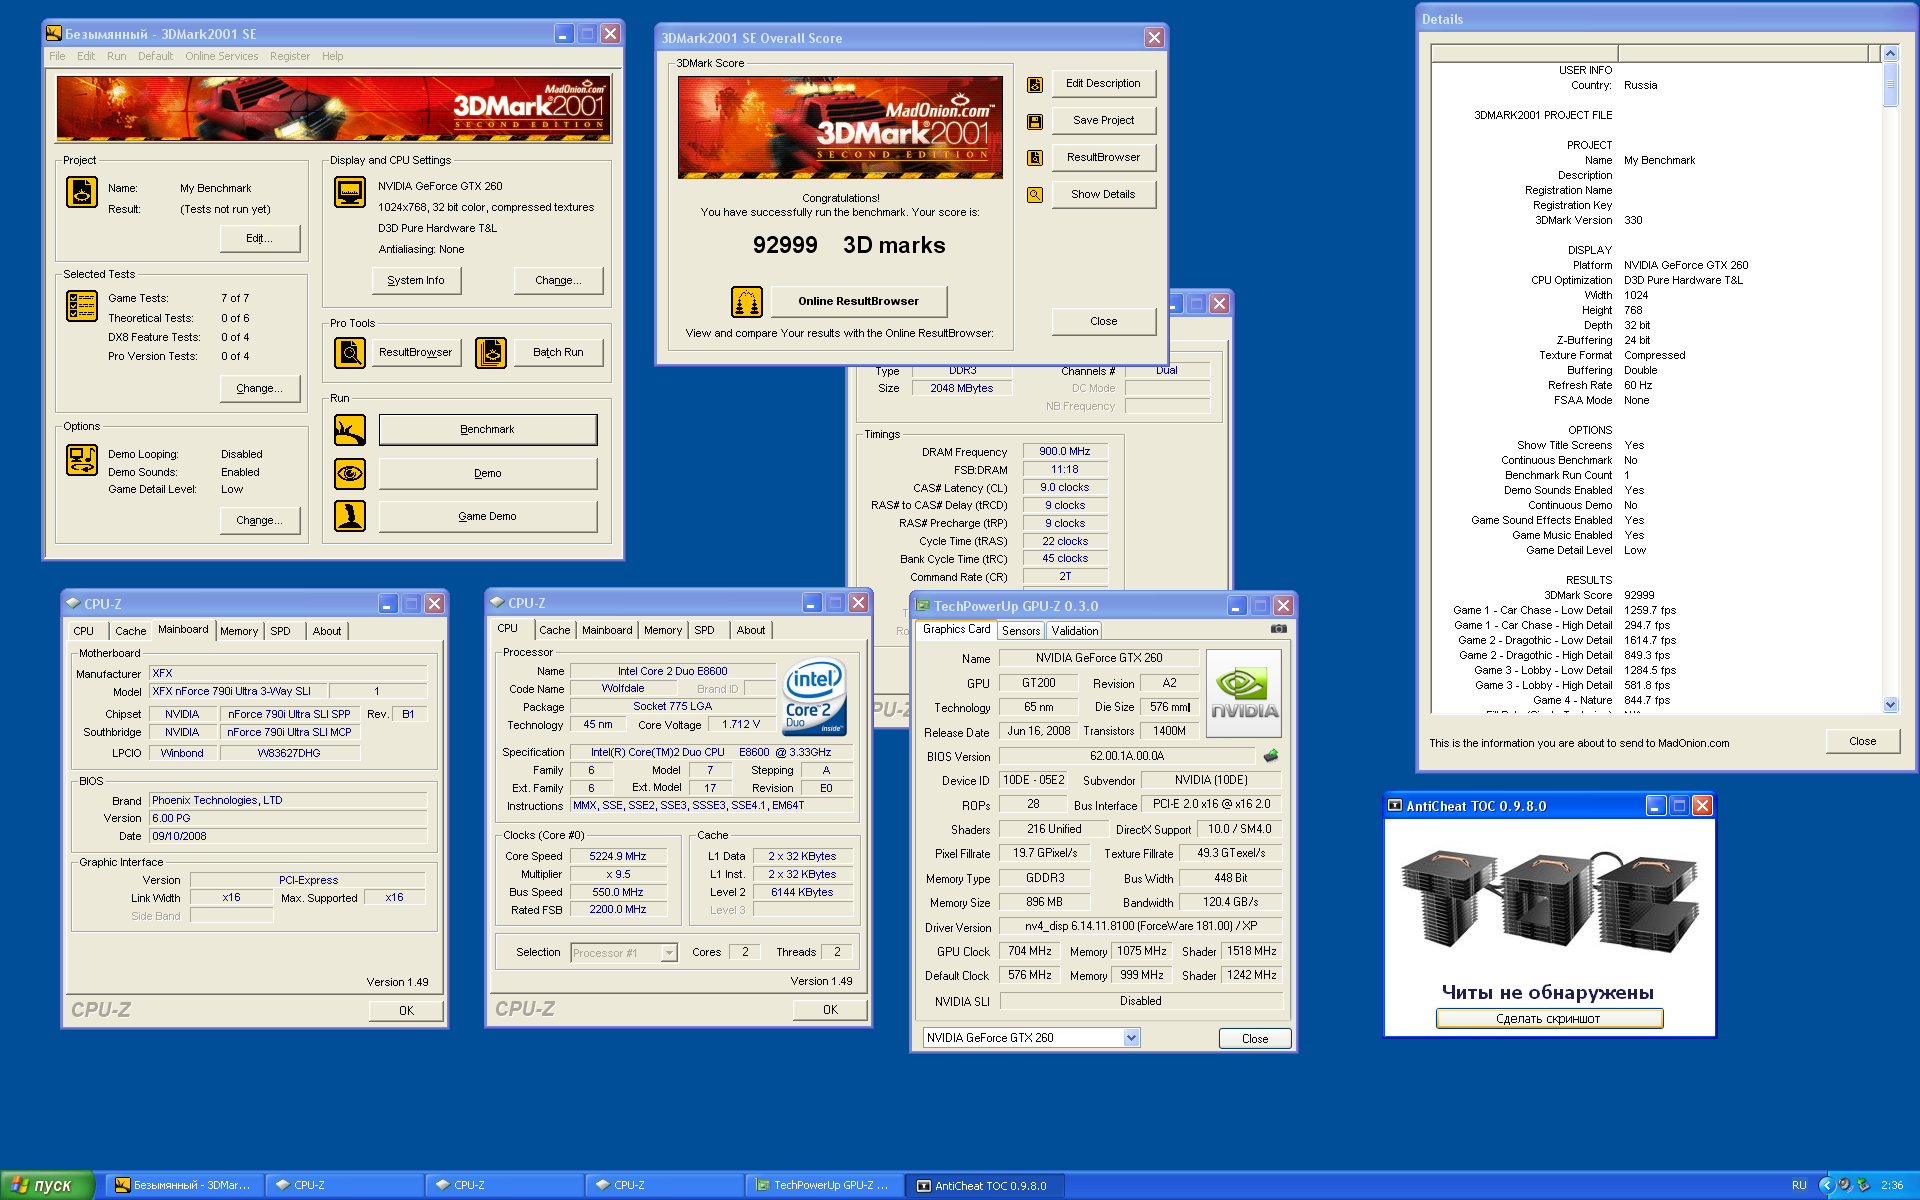The image size is (1920, 1200).
Task: Click Change... button under Selected Tests
Action: [259, 389]
